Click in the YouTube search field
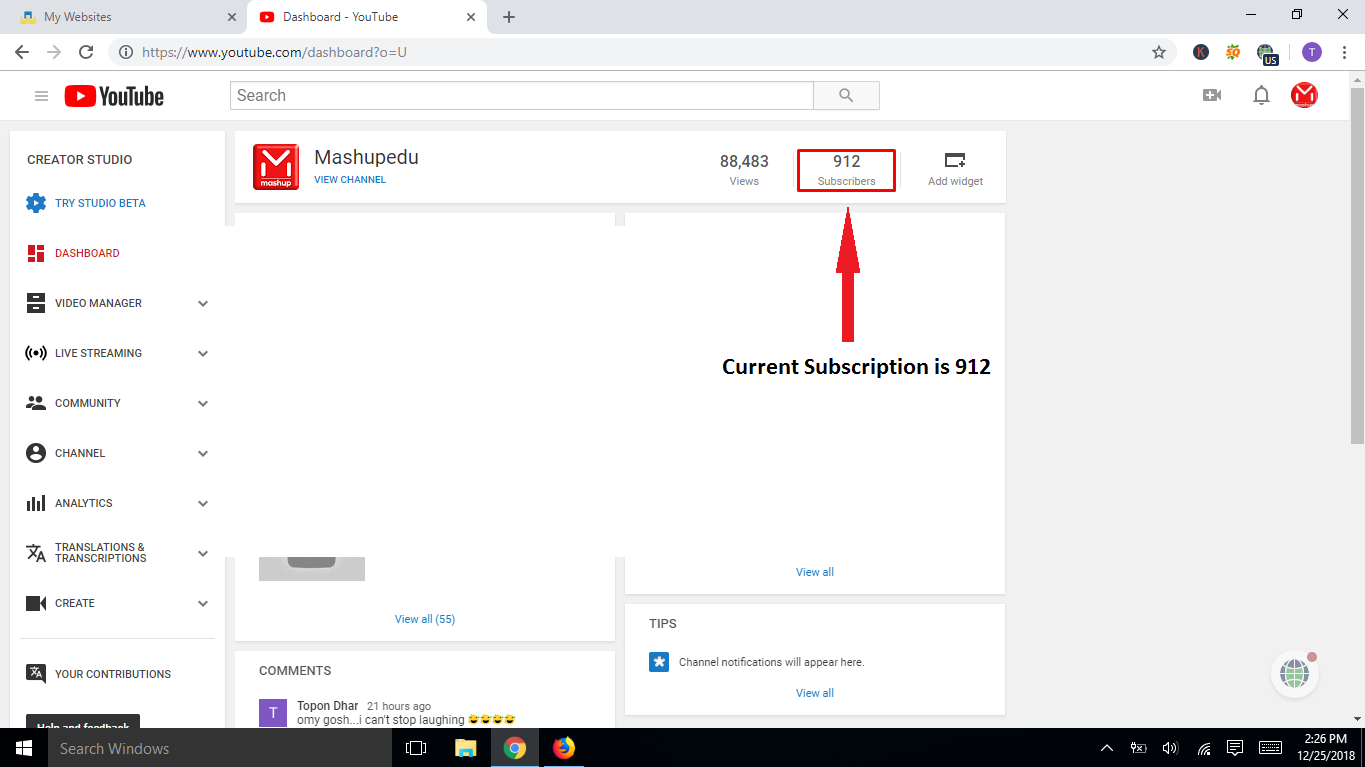The width and height of the screenshot is (1365, 767). (520, 96)
